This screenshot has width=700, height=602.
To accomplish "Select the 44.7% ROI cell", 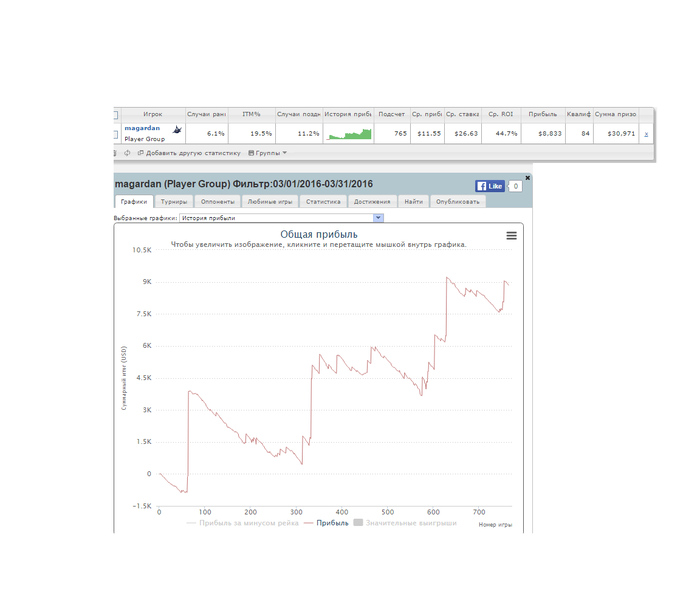I will click(501, 134).
